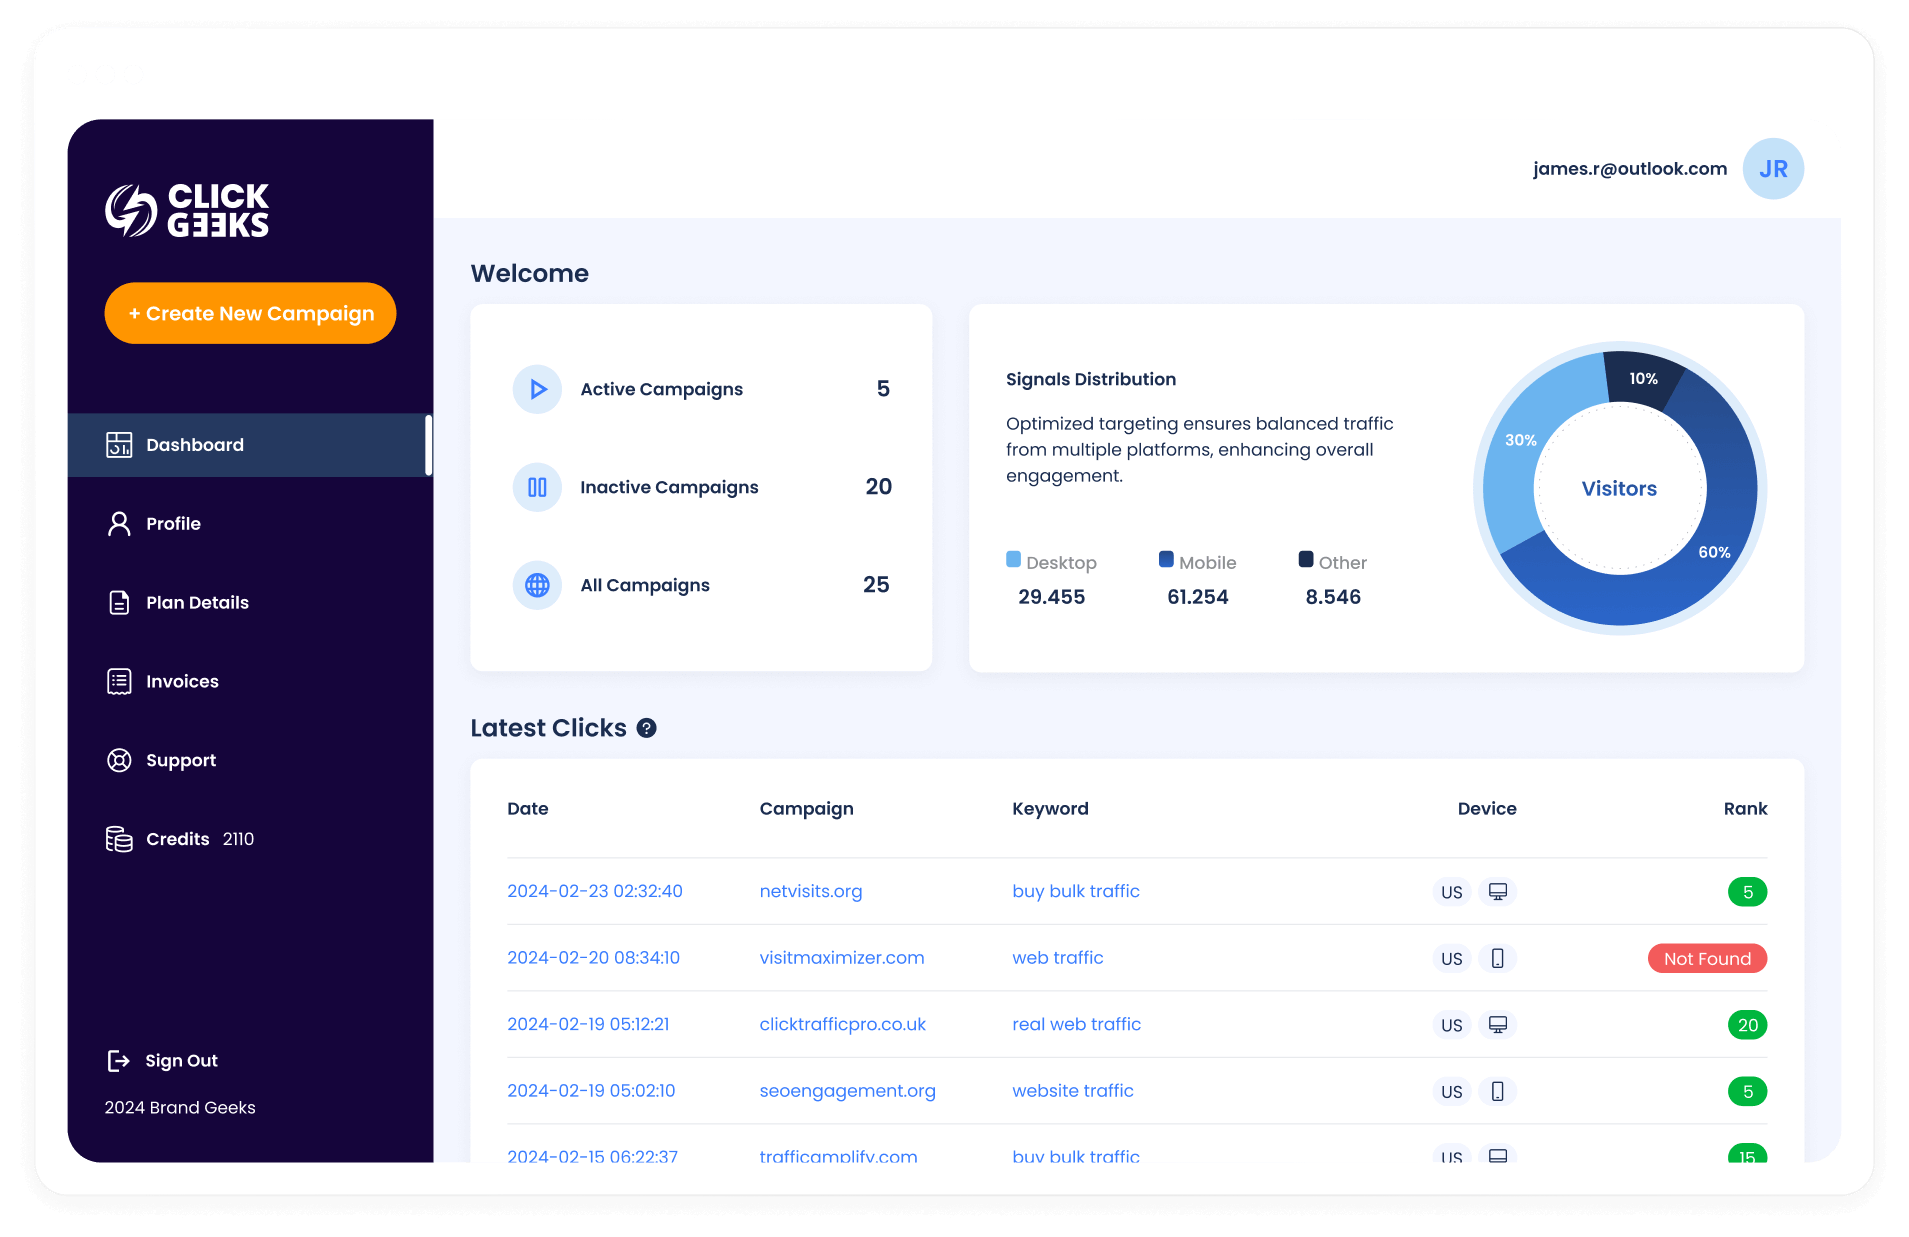Viewport: 1909px width, 1237px height.
Task: Click the 'website traffic' keyword
Action: tap(1073, 1091)
